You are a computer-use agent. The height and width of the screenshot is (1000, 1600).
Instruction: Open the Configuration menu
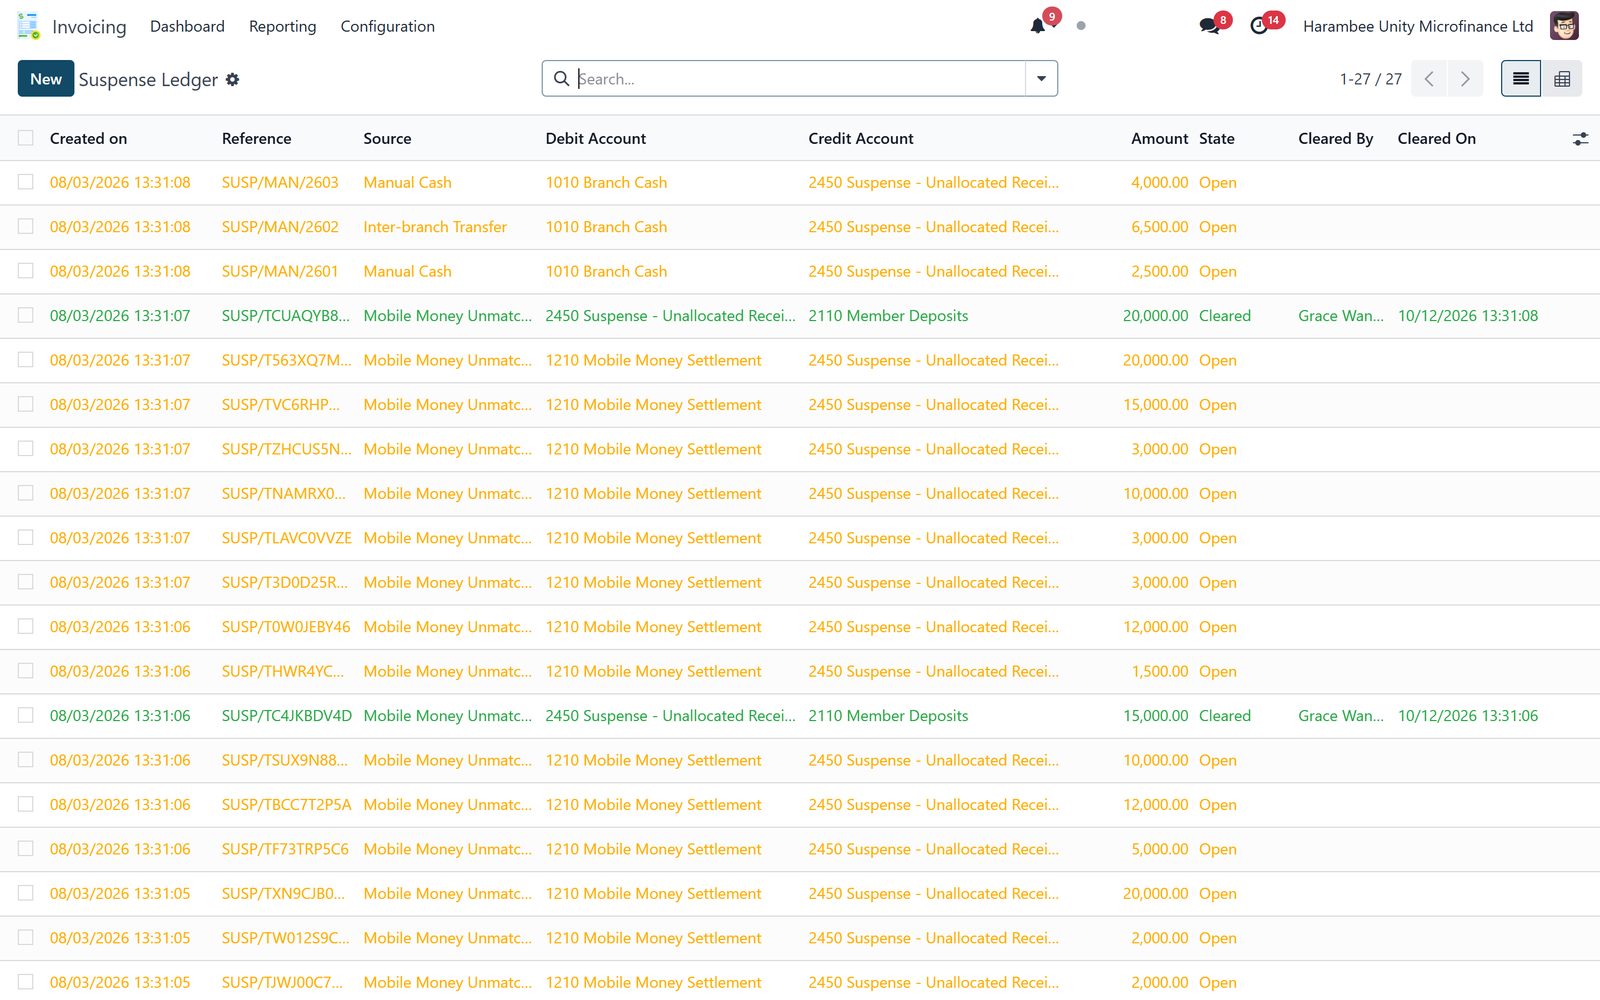(387, 26)
